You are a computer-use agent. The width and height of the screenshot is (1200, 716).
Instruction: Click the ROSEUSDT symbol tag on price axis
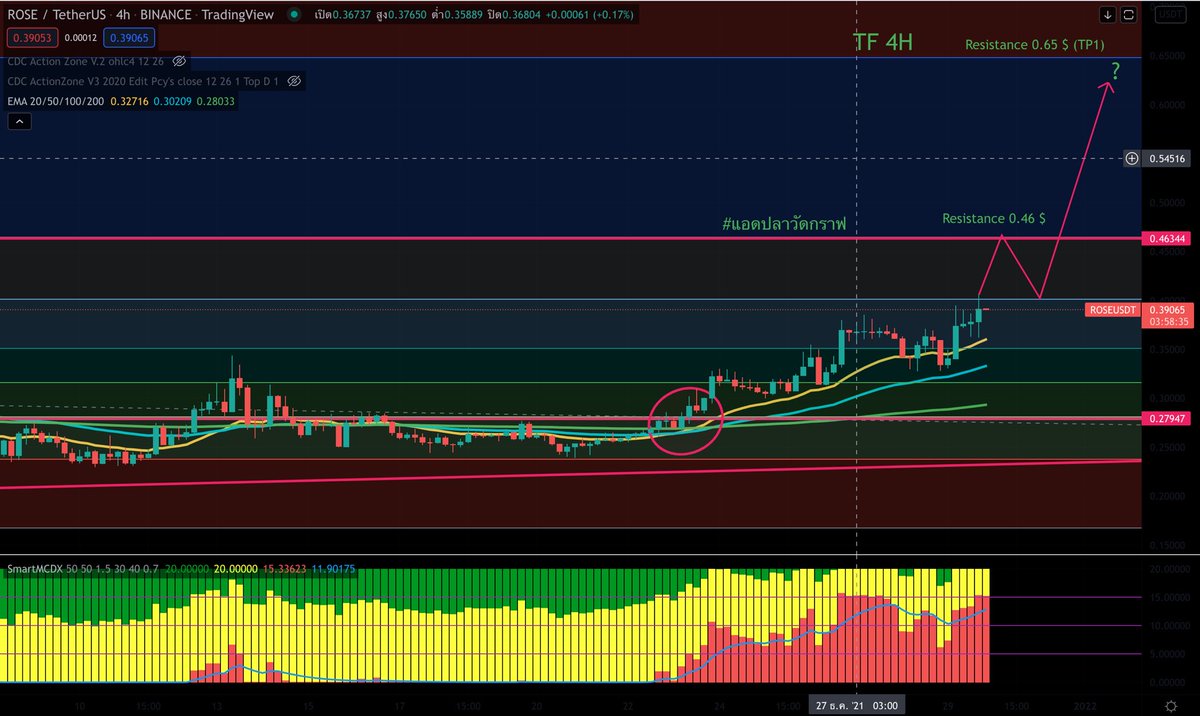(1112, 310)
